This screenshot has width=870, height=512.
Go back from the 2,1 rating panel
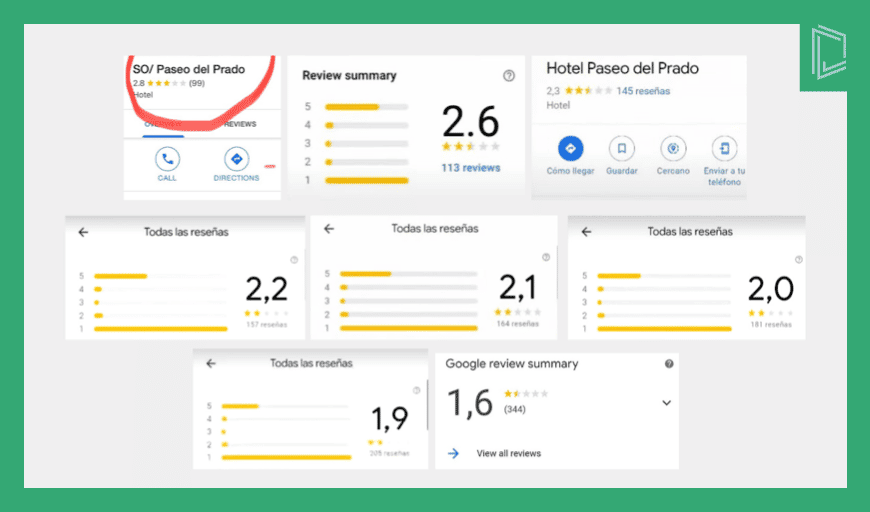coord(329,229)
